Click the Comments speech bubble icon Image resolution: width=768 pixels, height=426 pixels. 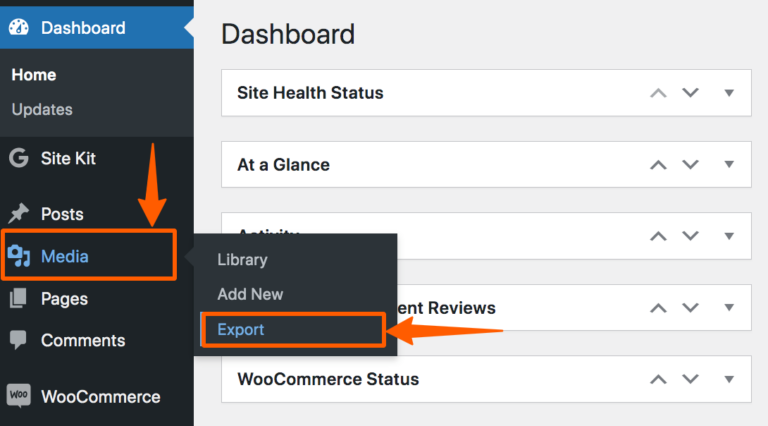coord(18,340)
